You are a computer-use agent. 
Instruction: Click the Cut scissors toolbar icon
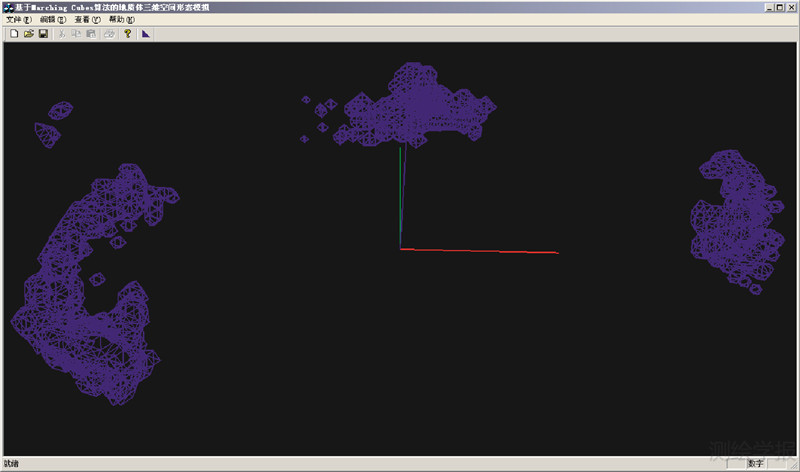(x=62, y=33)
